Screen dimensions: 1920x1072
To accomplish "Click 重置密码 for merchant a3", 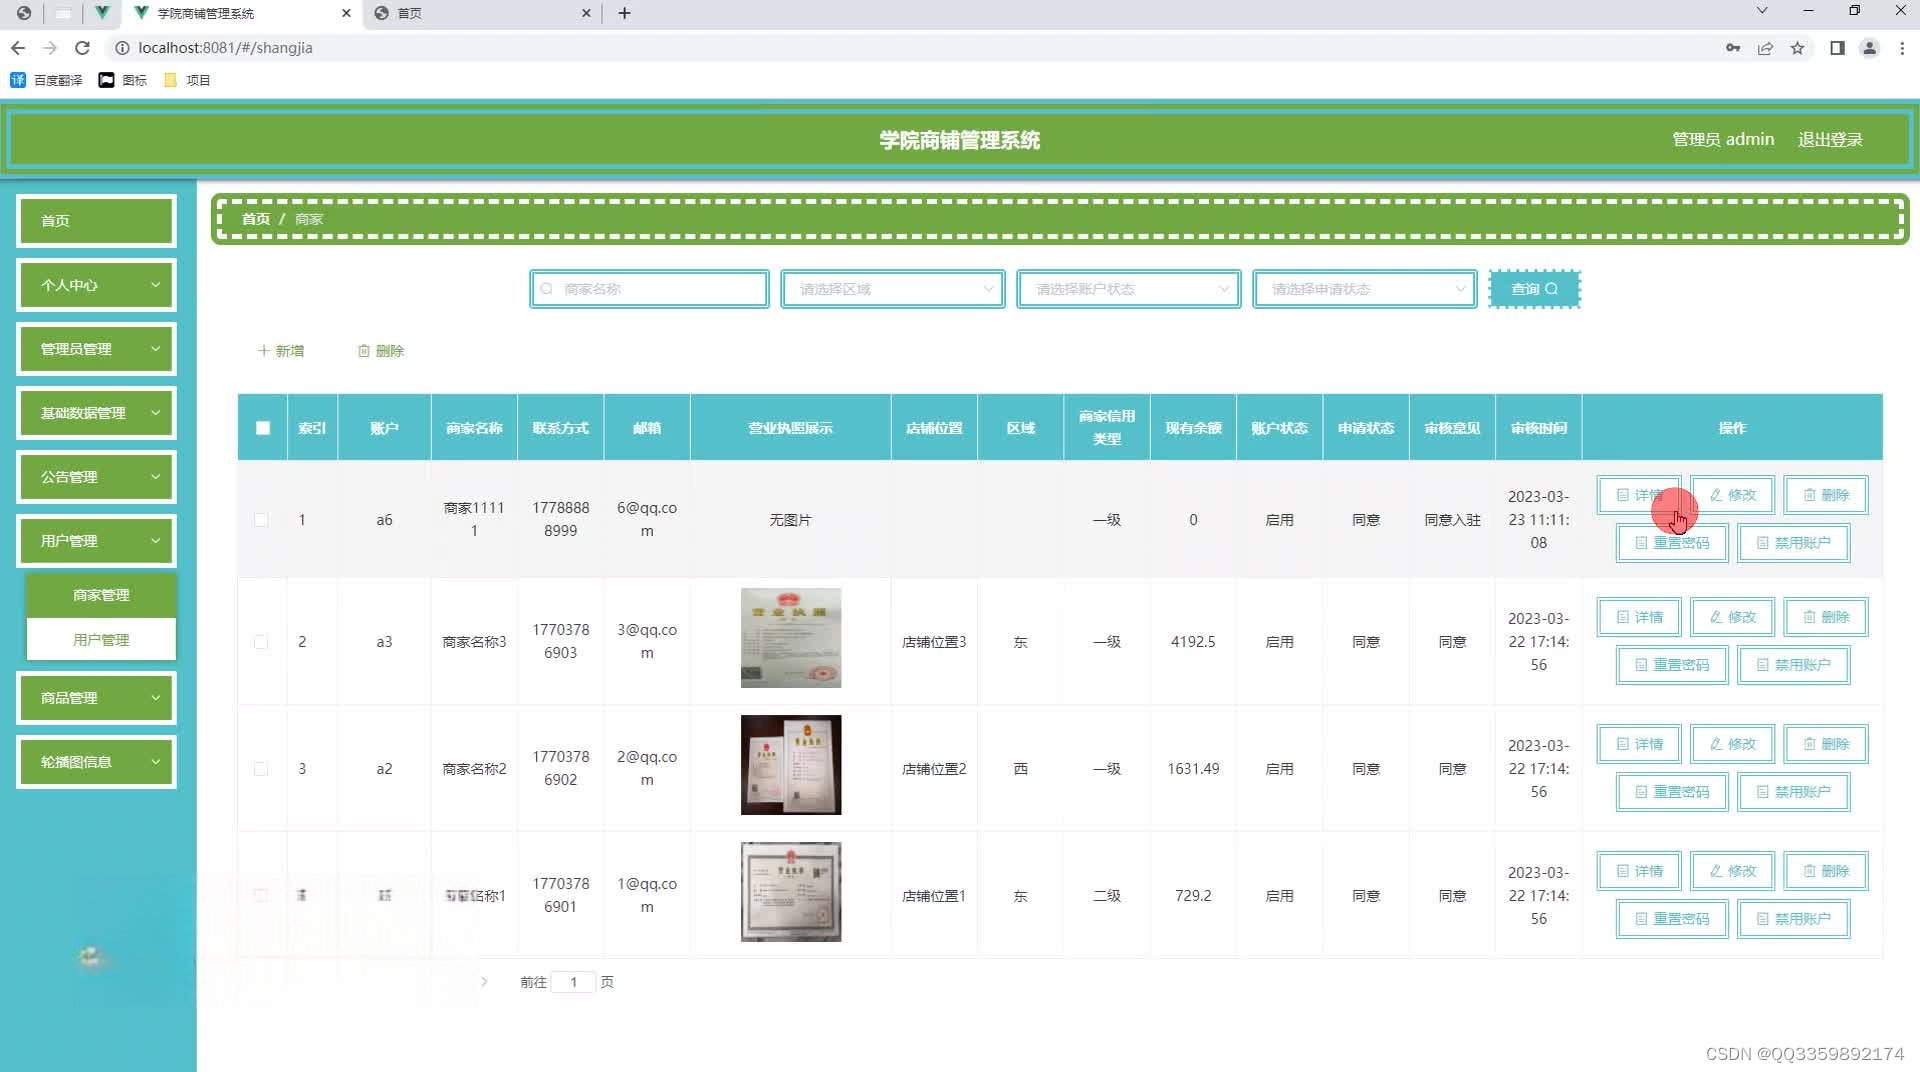I will [x=1672, y=665].
